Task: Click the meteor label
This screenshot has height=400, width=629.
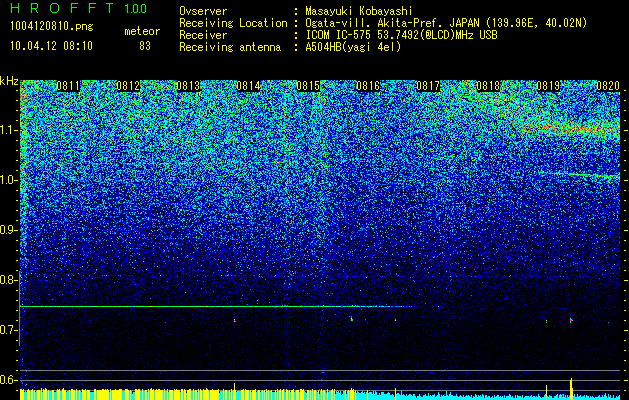Action: tap(142, 31)
